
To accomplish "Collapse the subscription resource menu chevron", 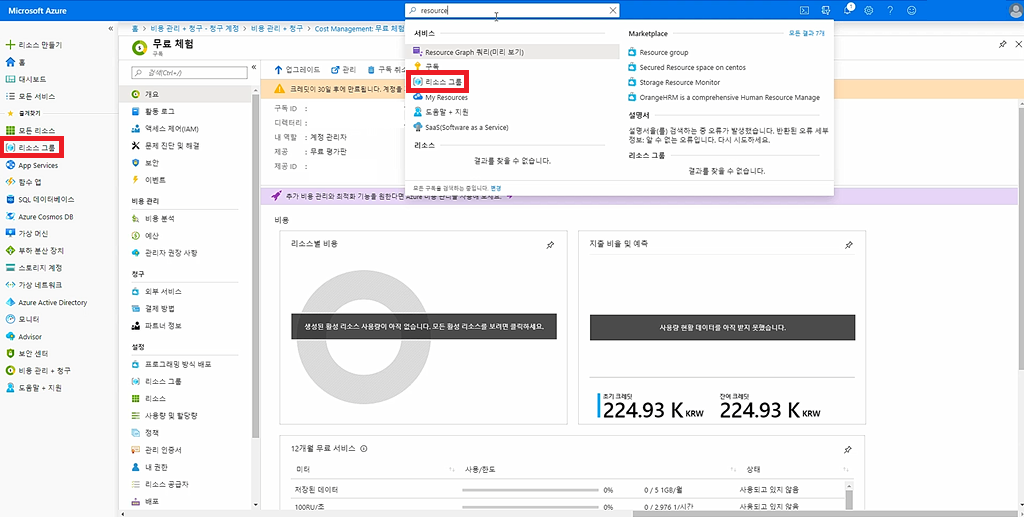I will tap(255, 67).
